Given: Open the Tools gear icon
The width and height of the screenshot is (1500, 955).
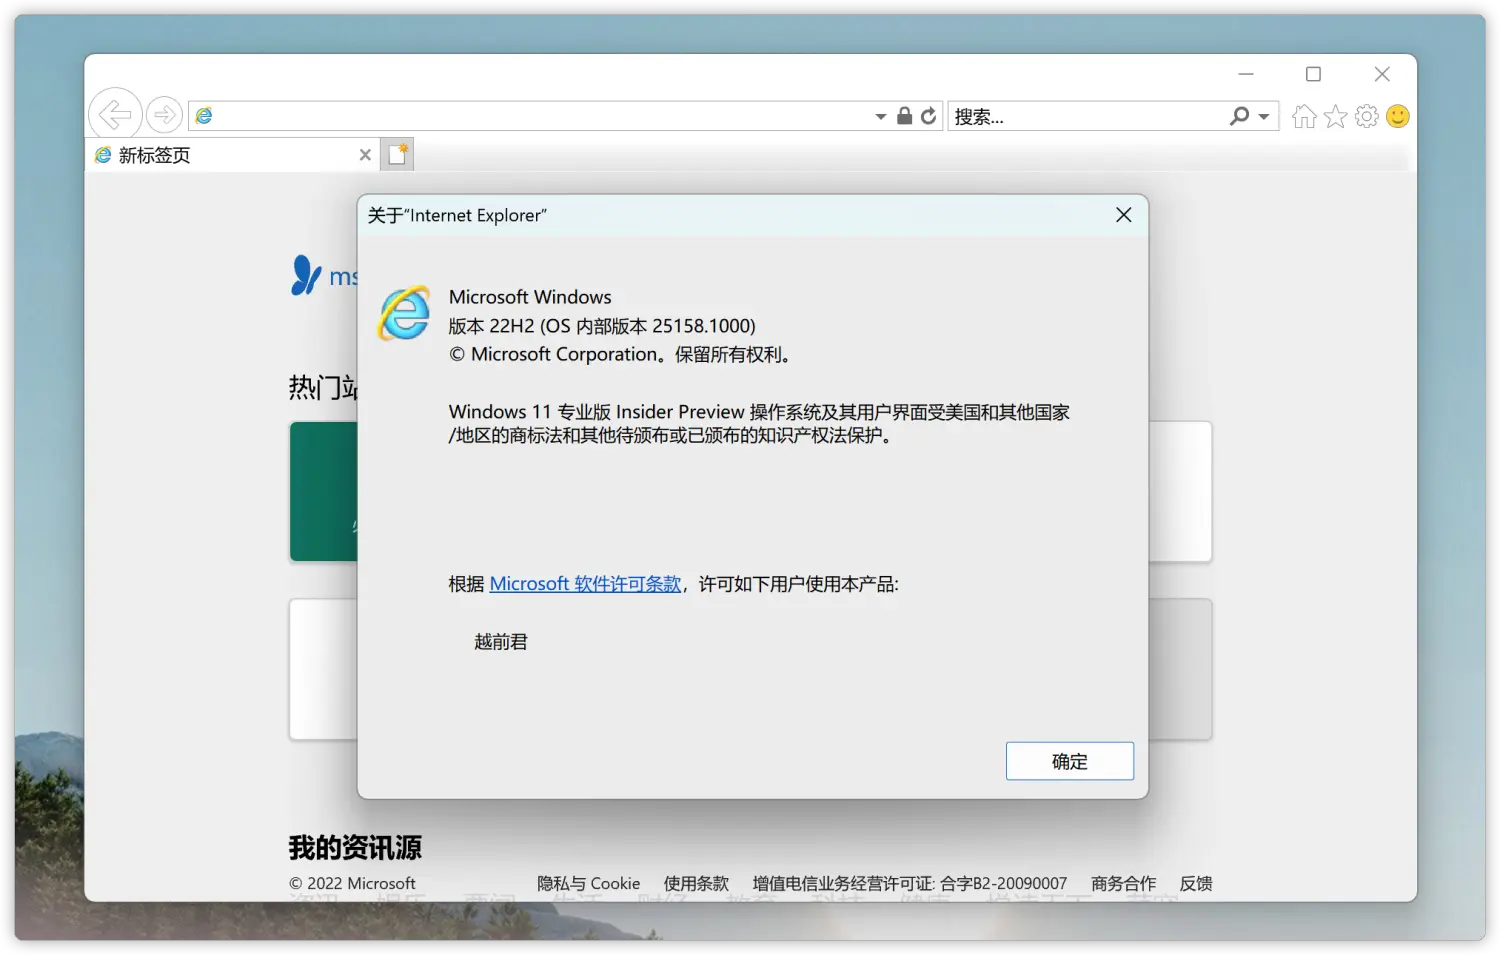Looking at the screenshot, I should (x=1367, y=116).
